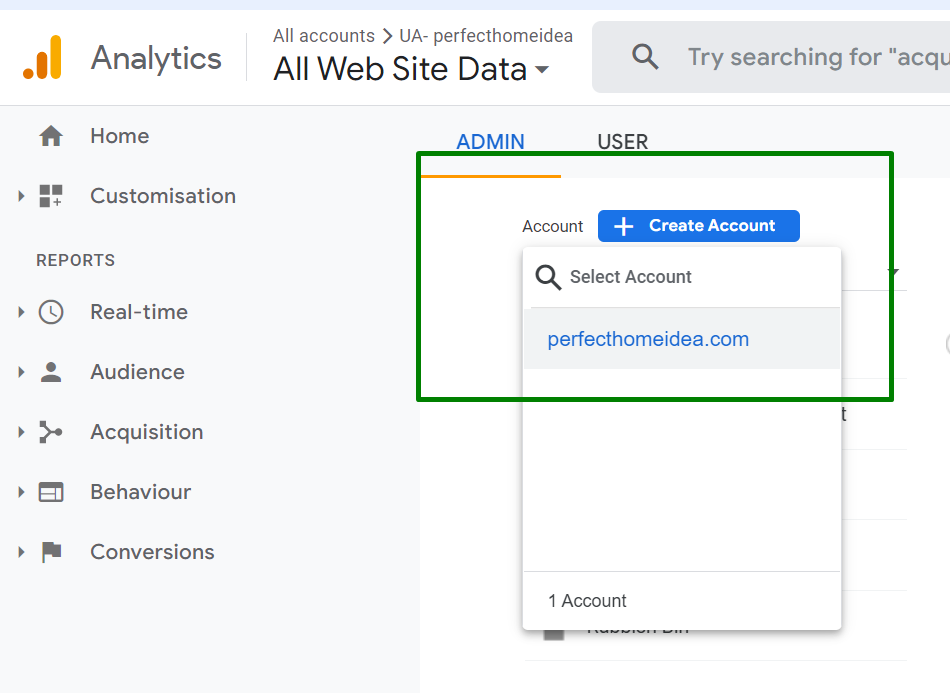Open Customisation in the sidebar

[163, 196]
